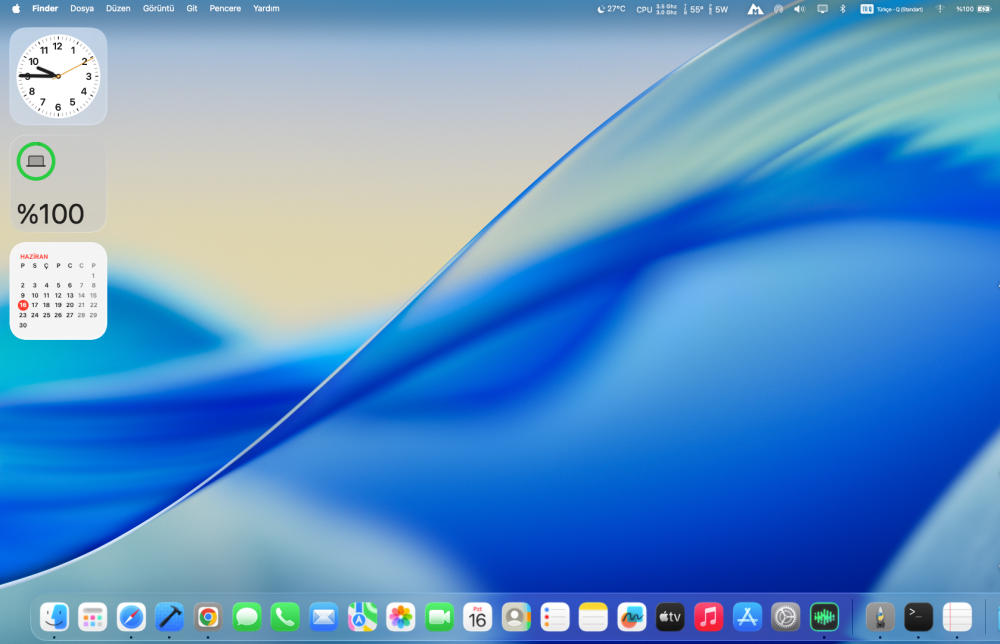
Task: Open the volume control in menu bar
Action: 799,9
